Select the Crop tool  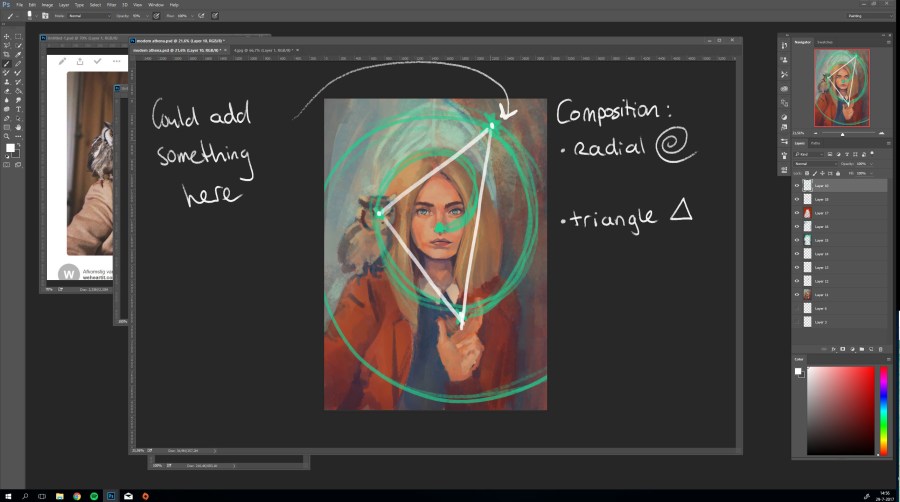[x=7, y=54]
